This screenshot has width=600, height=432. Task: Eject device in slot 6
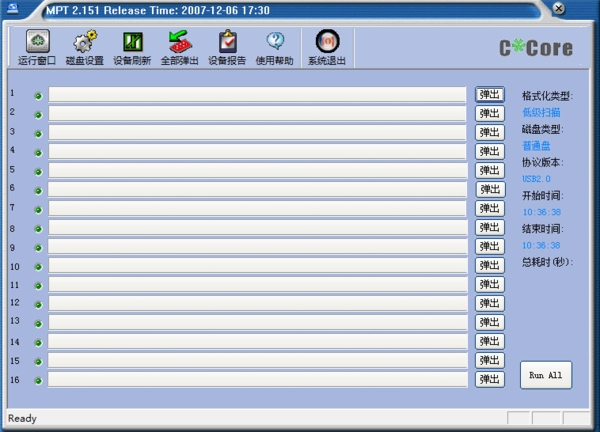pyautogui.click(x=491, y=189)
